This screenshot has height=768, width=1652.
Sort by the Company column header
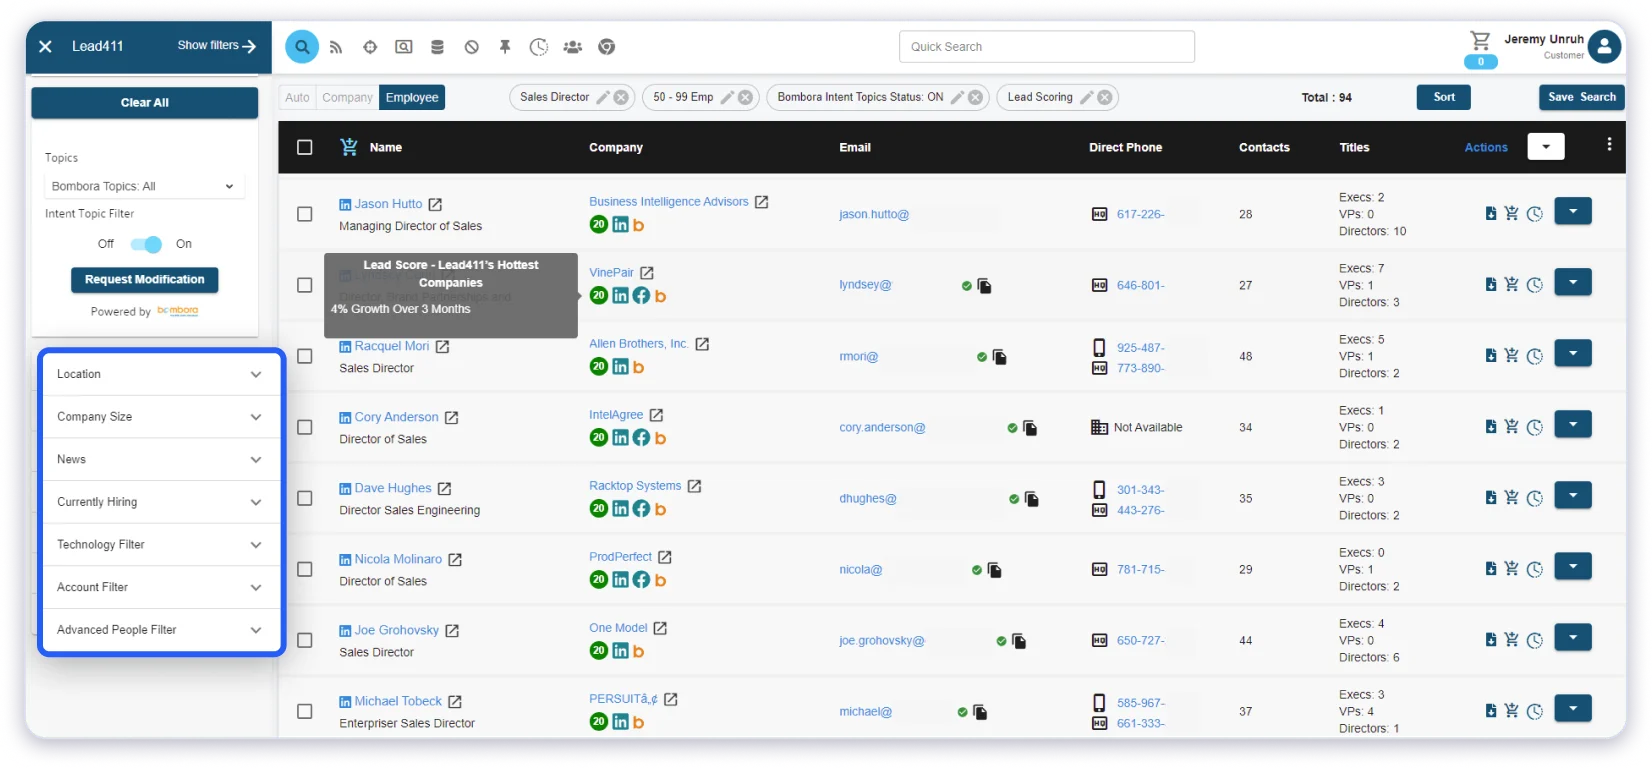click(x=616, y=147)
